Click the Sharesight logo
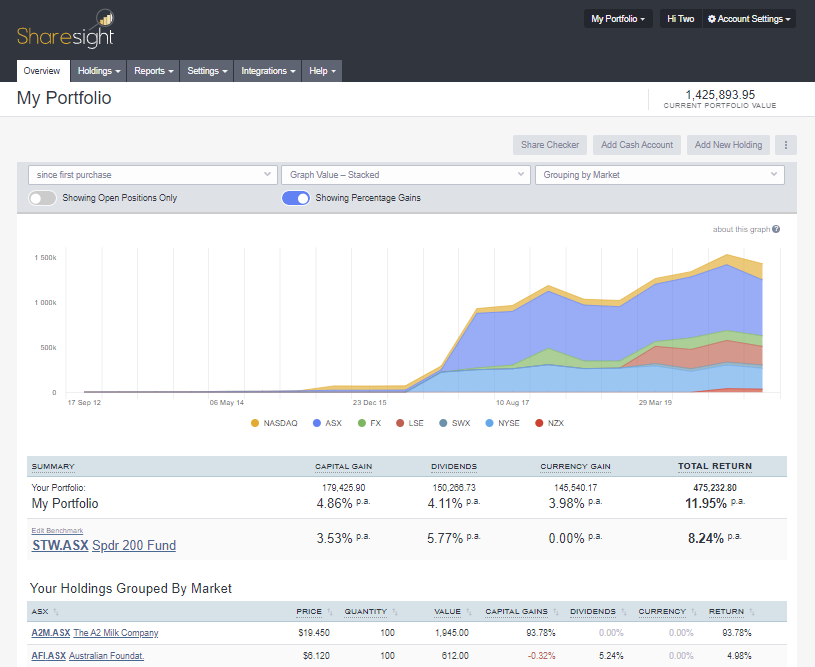This screenshot has height=667, width=815. 66,30
